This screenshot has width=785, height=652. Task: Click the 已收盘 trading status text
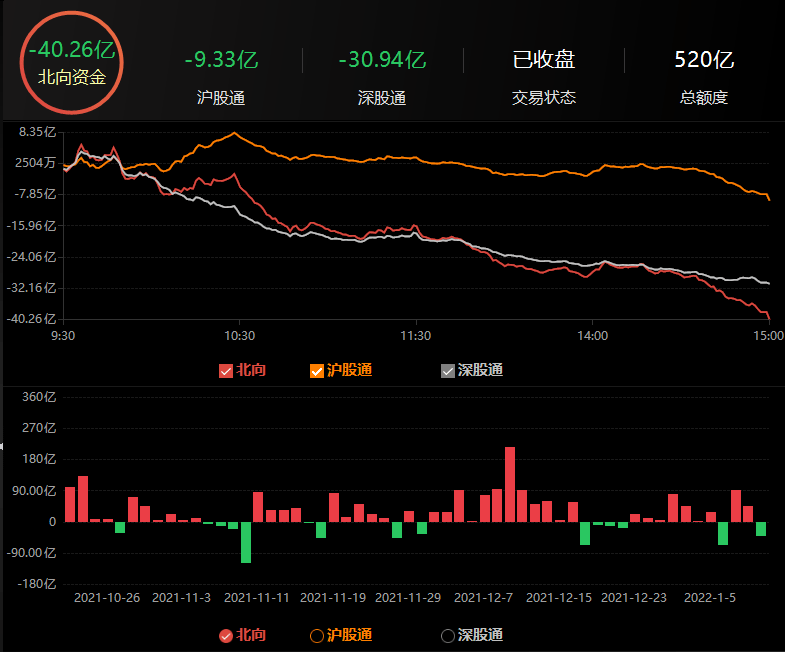(x=544, y=60)
